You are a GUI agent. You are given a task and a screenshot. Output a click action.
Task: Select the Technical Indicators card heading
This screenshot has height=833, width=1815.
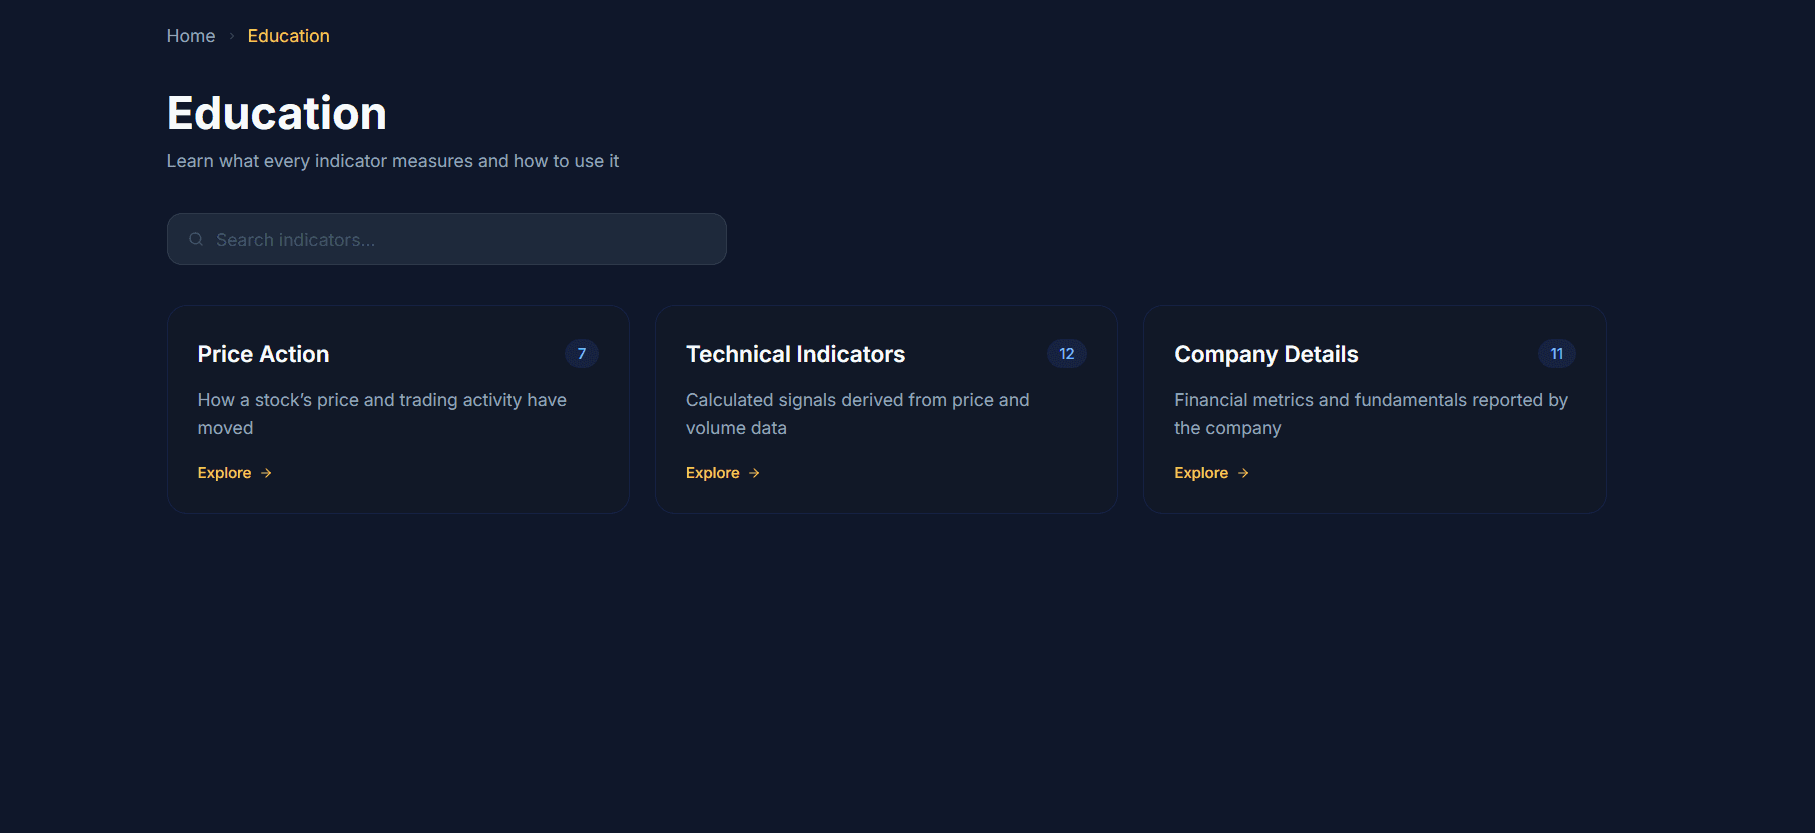tap(795, 354)
